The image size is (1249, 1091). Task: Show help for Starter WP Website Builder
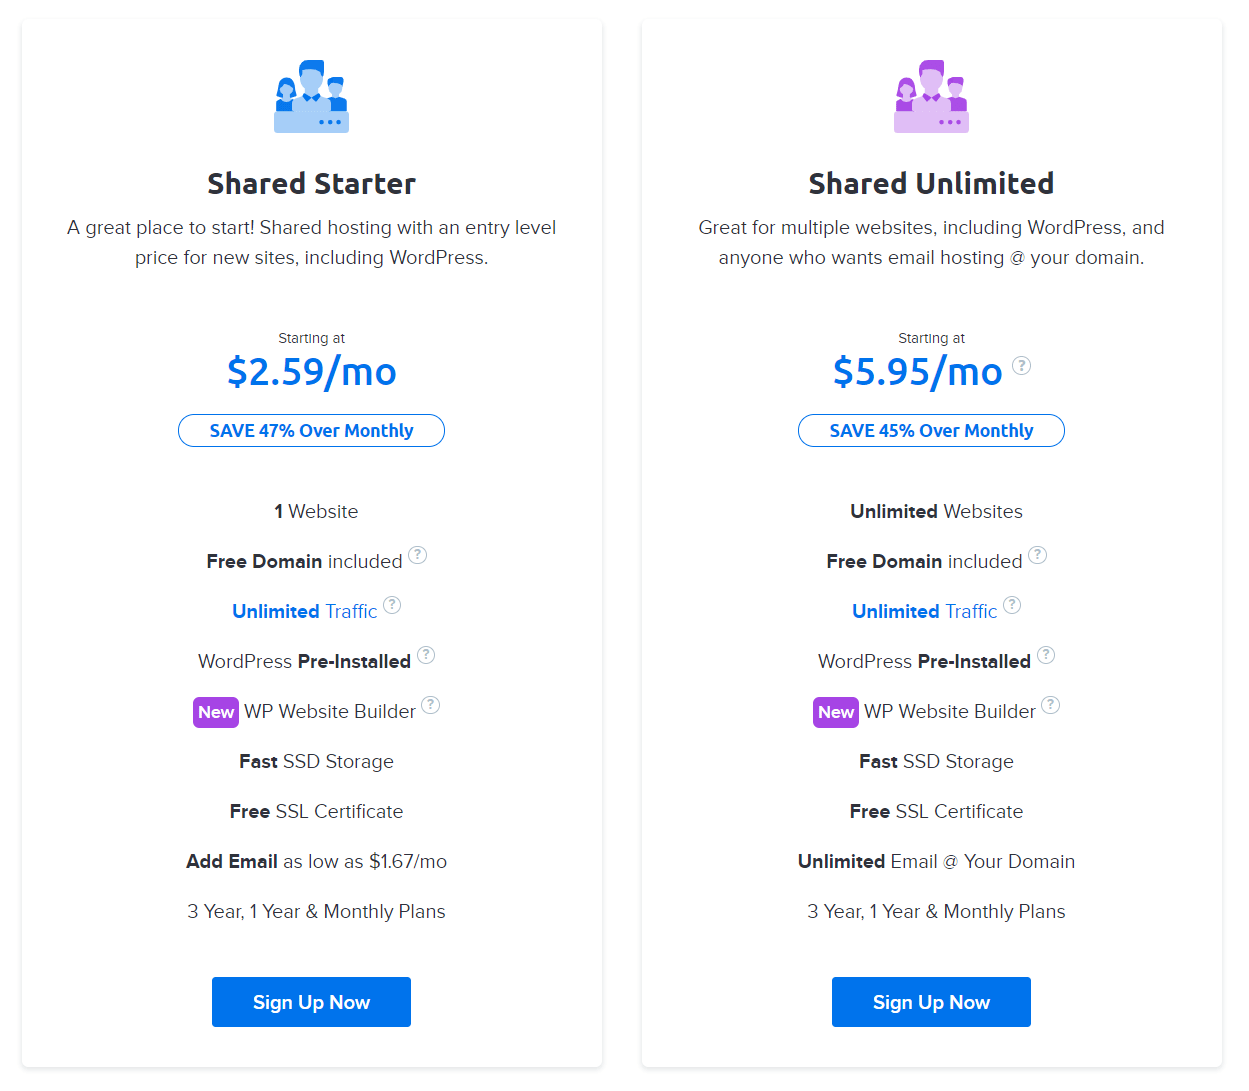click(x=430, y=705)
